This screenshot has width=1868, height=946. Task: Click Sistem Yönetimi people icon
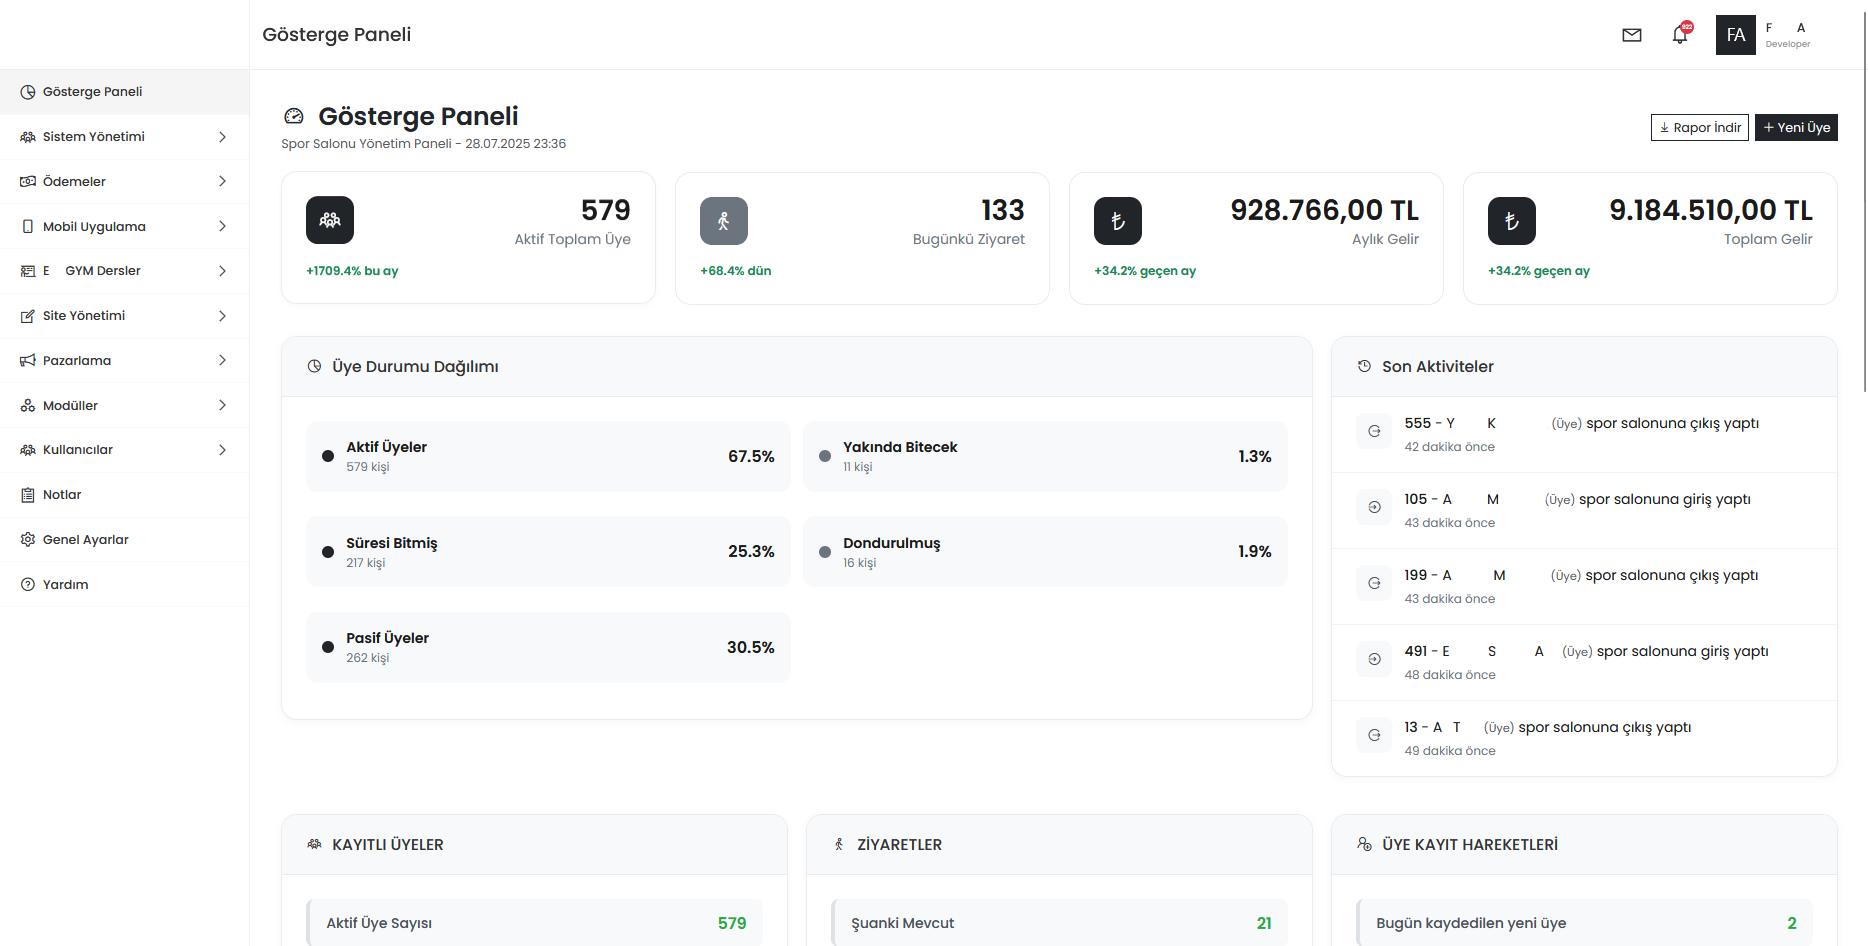pos(28,137)
